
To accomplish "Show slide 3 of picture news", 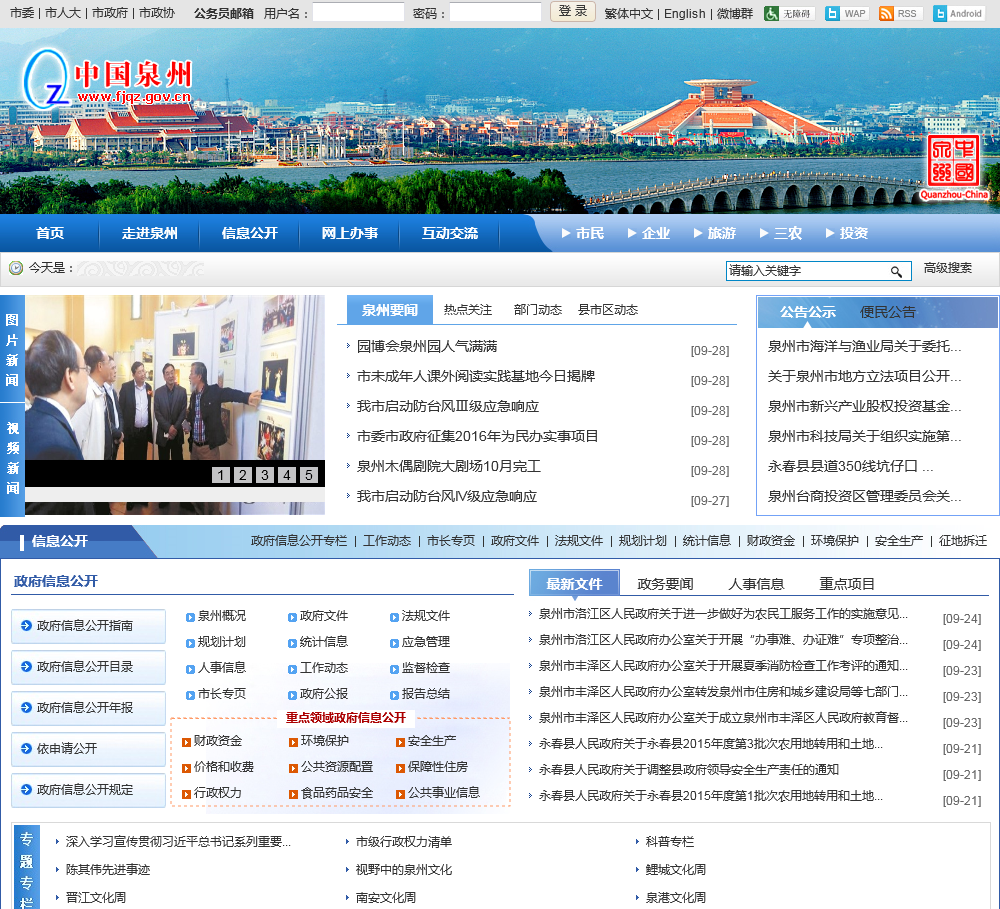I will [265, 475].
